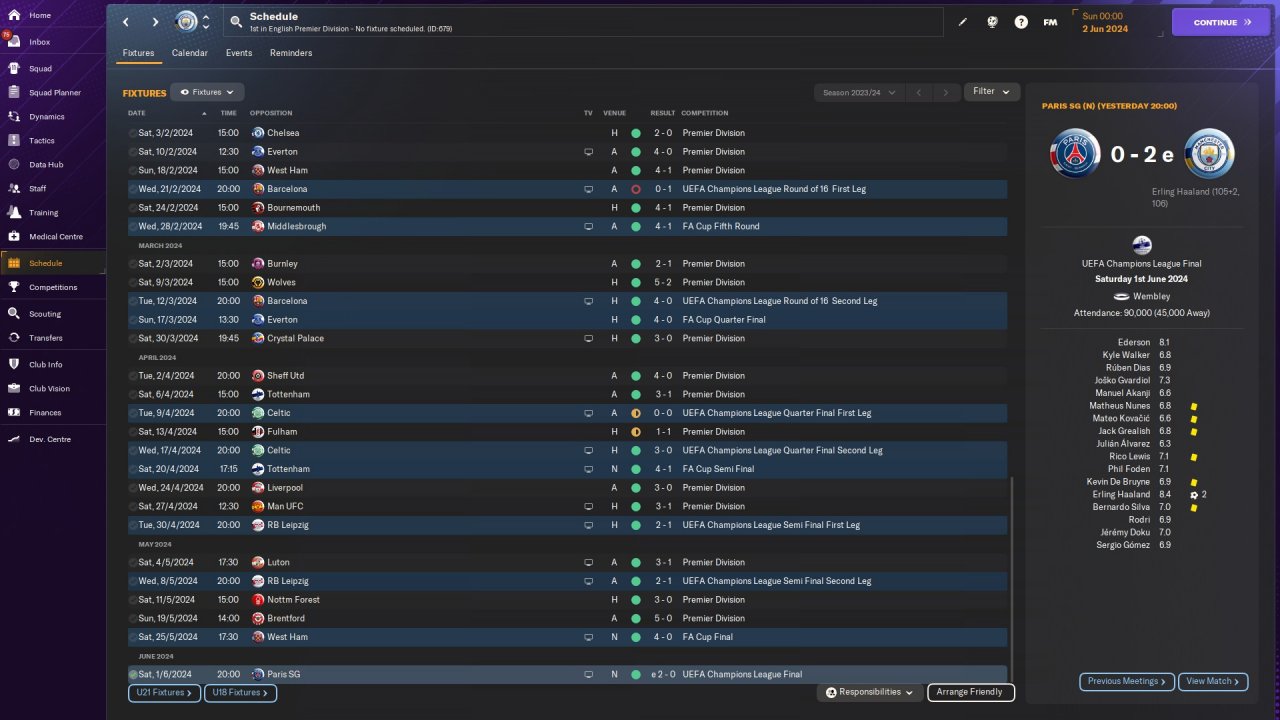Image resolution: width=1280 pixels, height=720 pixels.
Task: Tick the circle on the Sat 13/4/2024 Fulham row
Action: [133, 432]
